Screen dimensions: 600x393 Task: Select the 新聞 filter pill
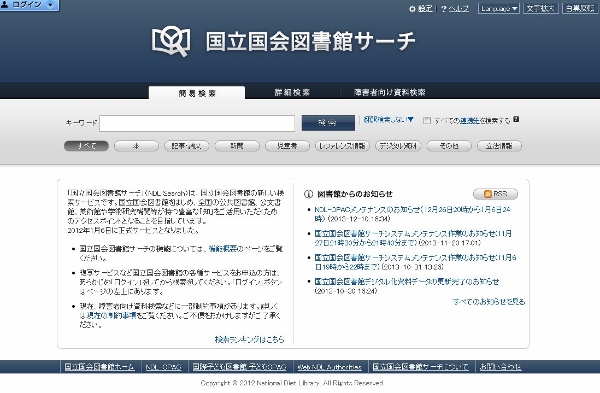(x=237, y=146)
